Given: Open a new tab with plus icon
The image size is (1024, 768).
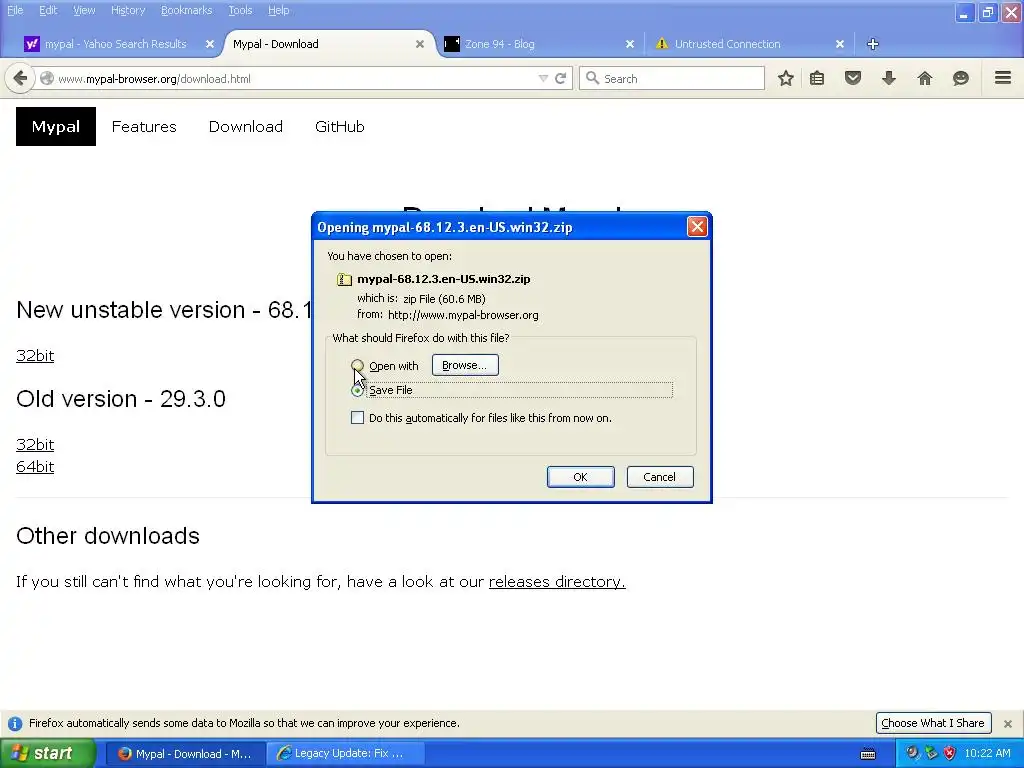Looking at the screenshot, I should pos(872,44).
